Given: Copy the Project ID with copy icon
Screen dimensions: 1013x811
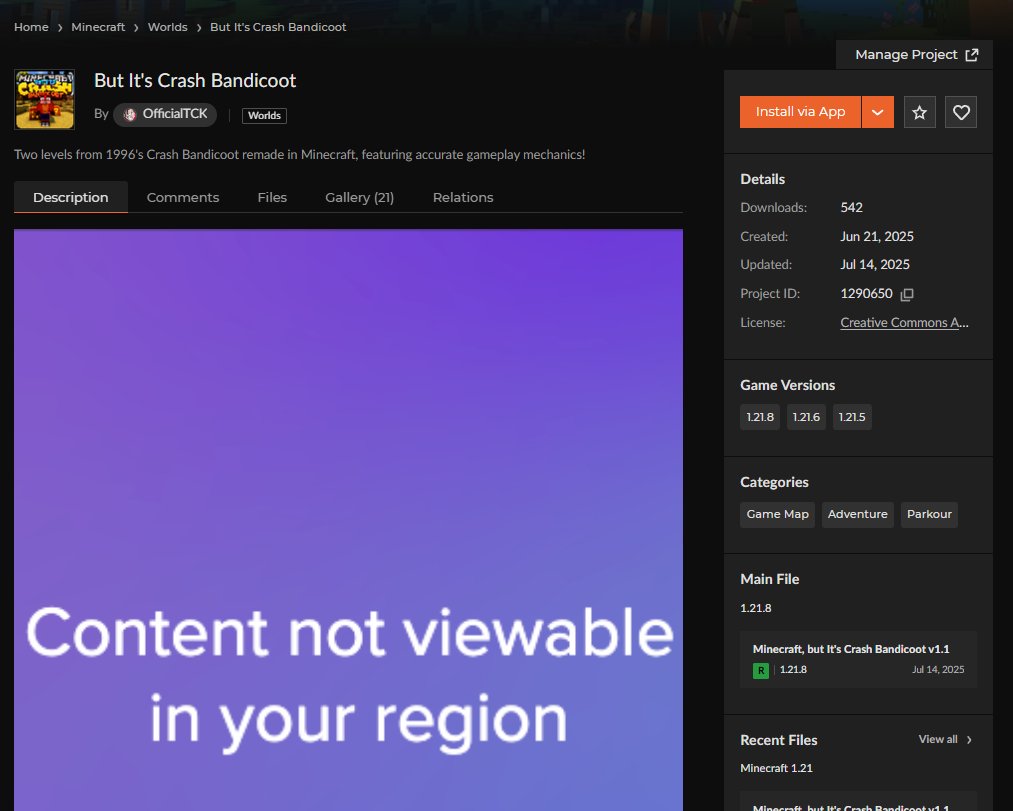Looking at the screenshot, I should click(907, 295).
